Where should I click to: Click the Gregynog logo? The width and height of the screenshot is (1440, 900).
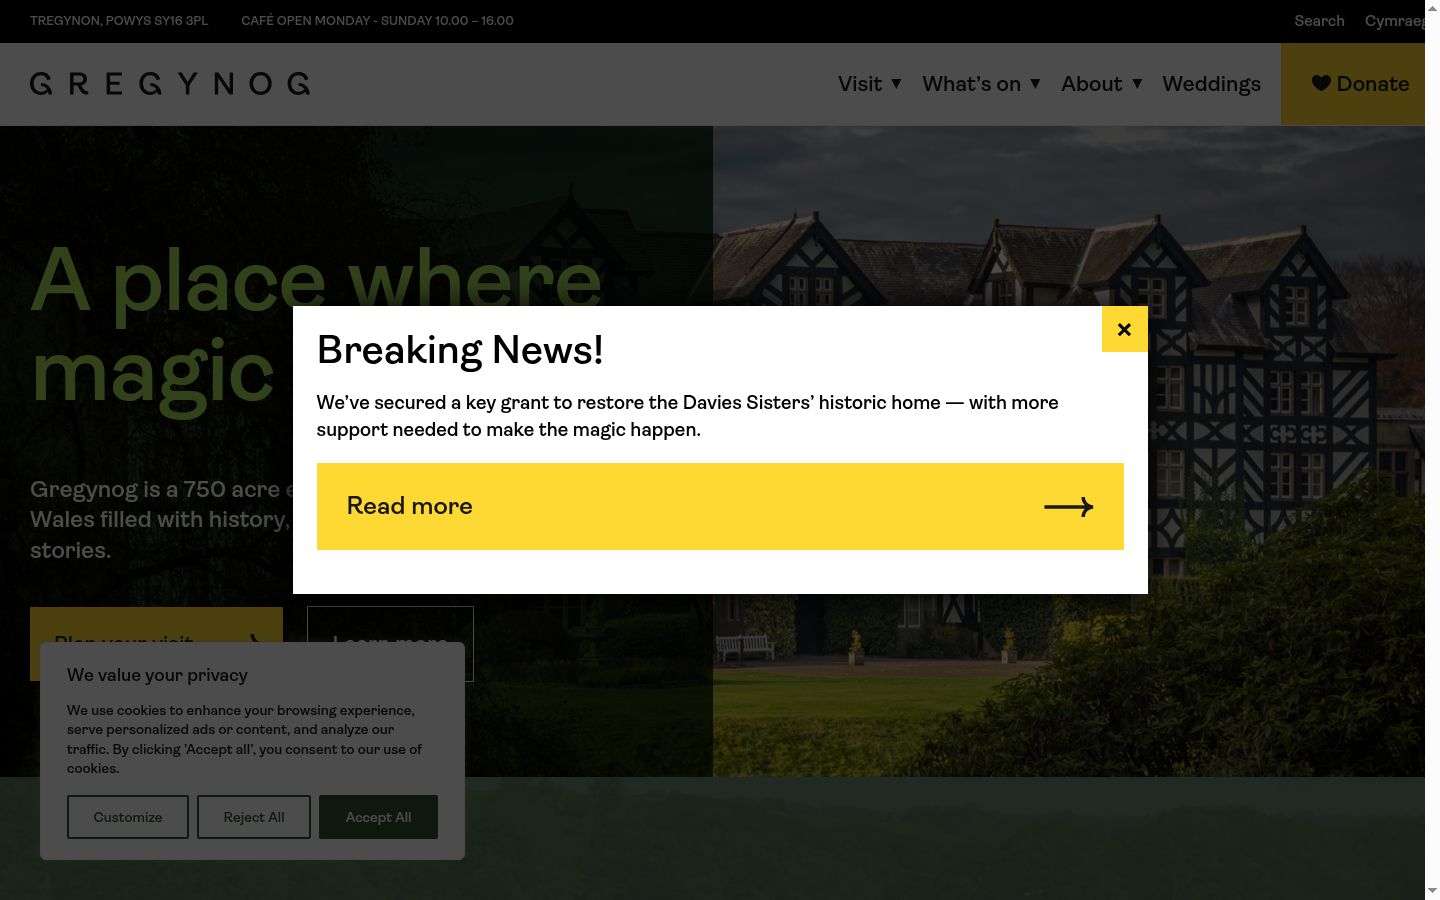pyautogui.click(x=170, y=84)
